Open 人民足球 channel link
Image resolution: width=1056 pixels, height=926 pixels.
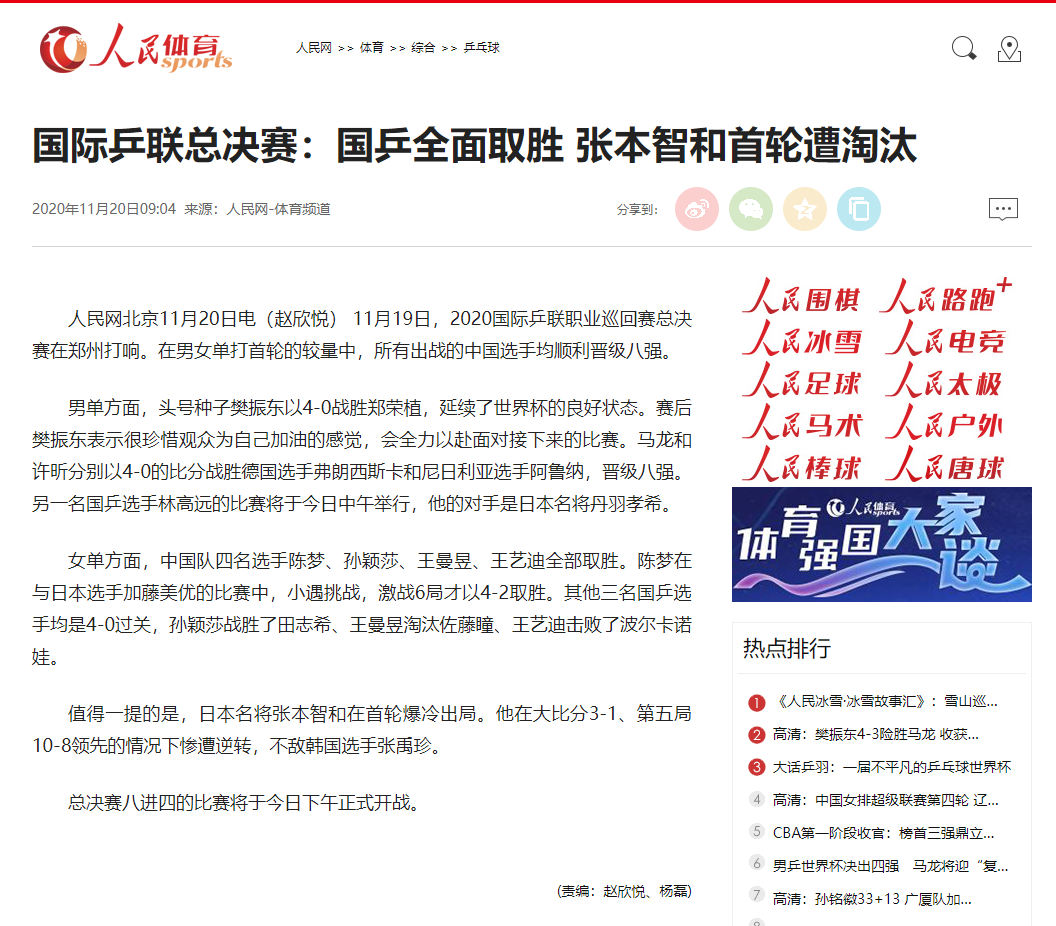tap(801, 381)
